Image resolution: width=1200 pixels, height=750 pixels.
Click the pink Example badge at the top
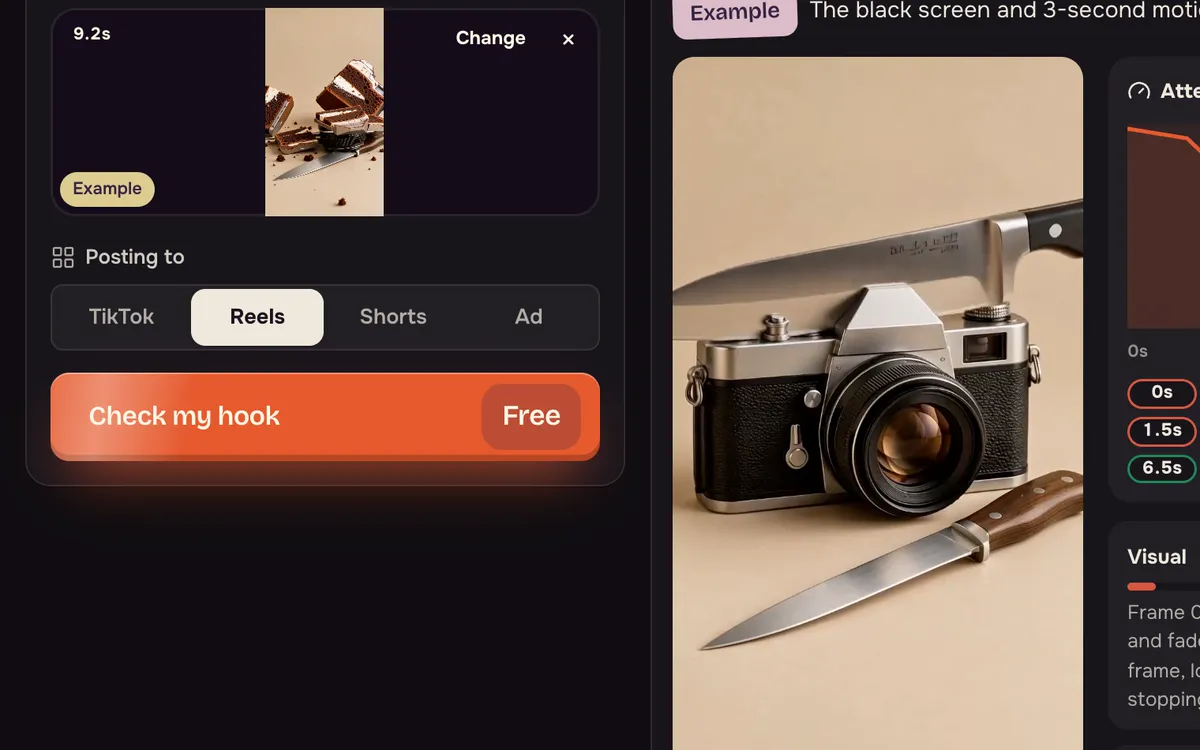[735, 13]
